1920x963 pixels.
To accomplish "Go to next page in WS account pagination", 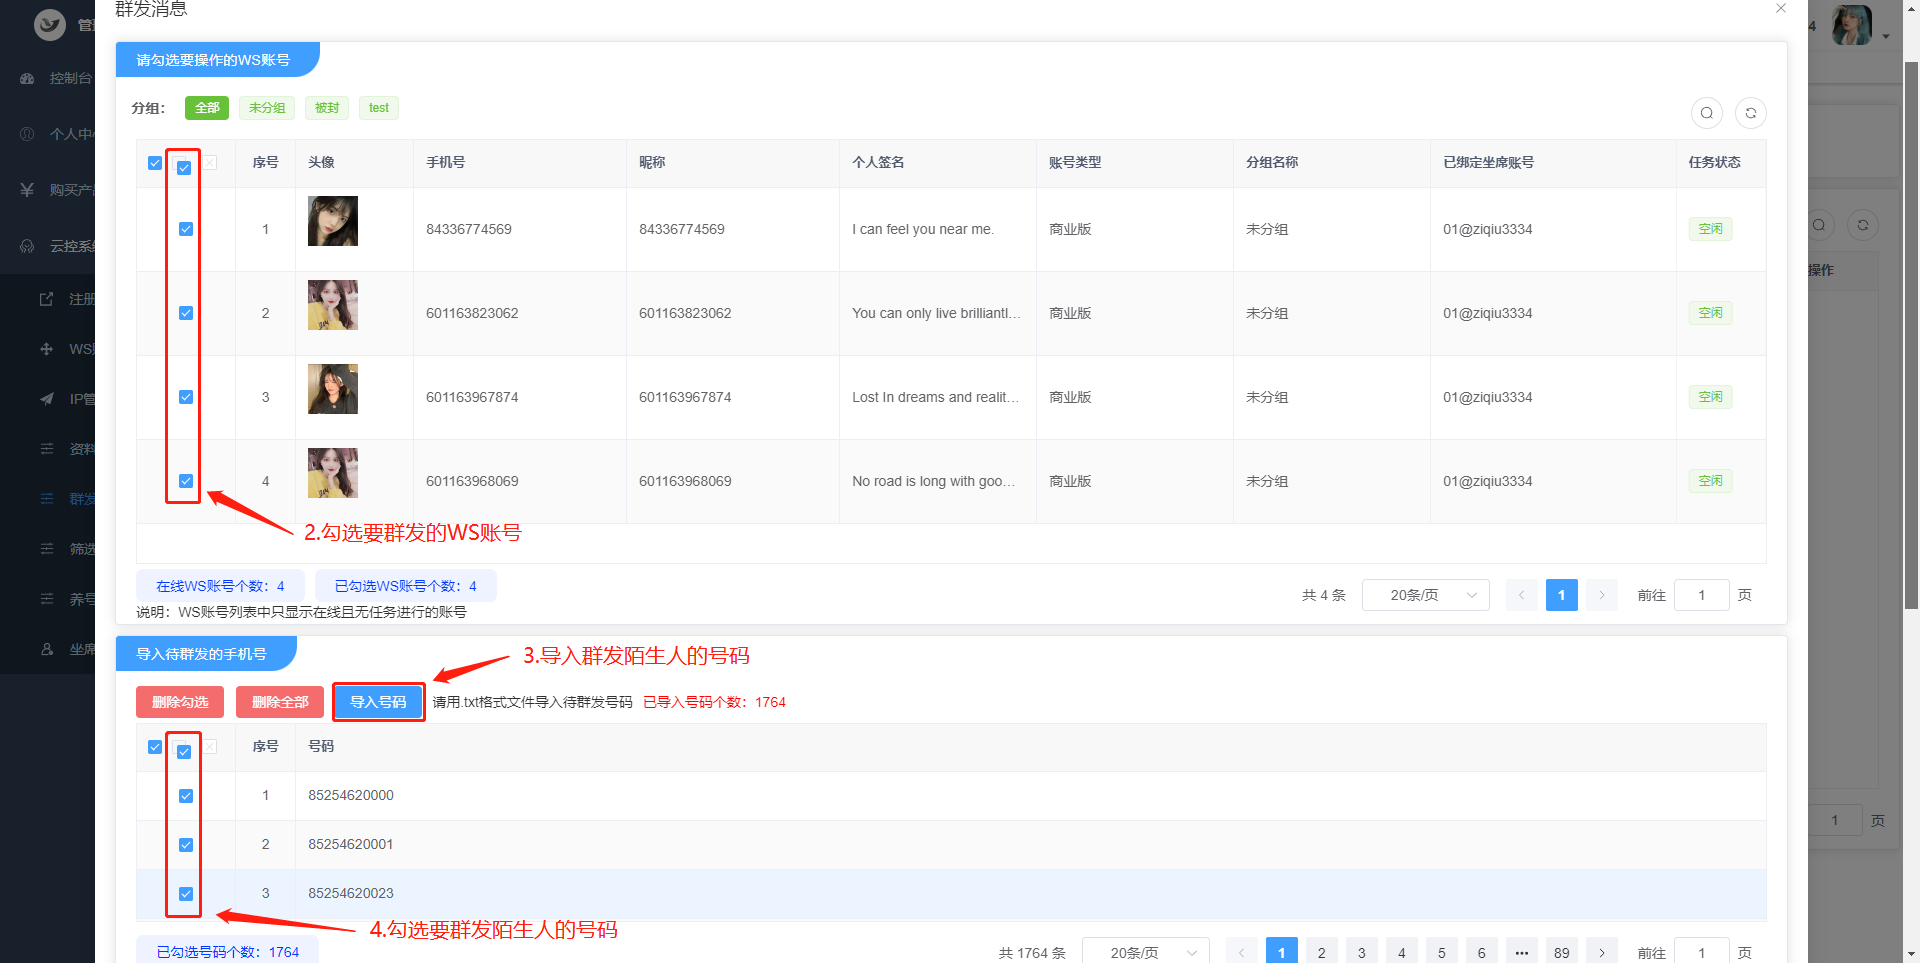I will pyautogui.click(x=1602, y=595).
